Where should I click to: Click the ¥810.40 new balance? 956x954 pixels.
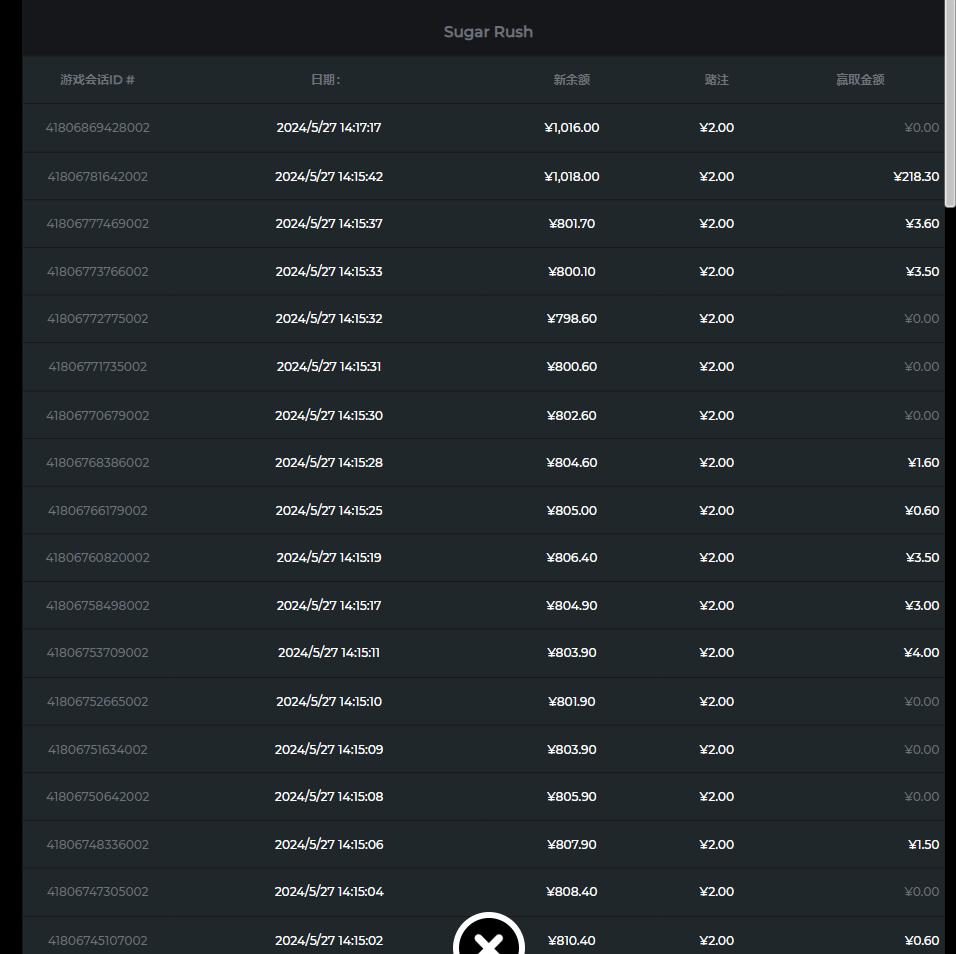(x=572, y=941)
